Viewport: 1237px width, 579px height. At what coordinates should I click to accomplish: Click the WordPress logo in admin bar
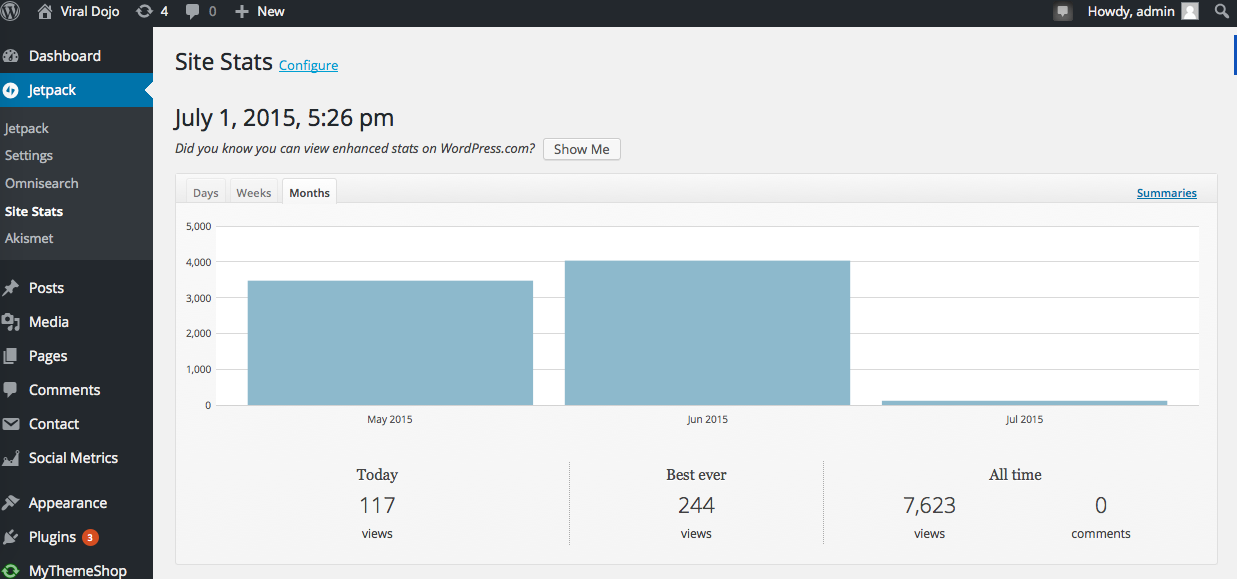(11, 11)
